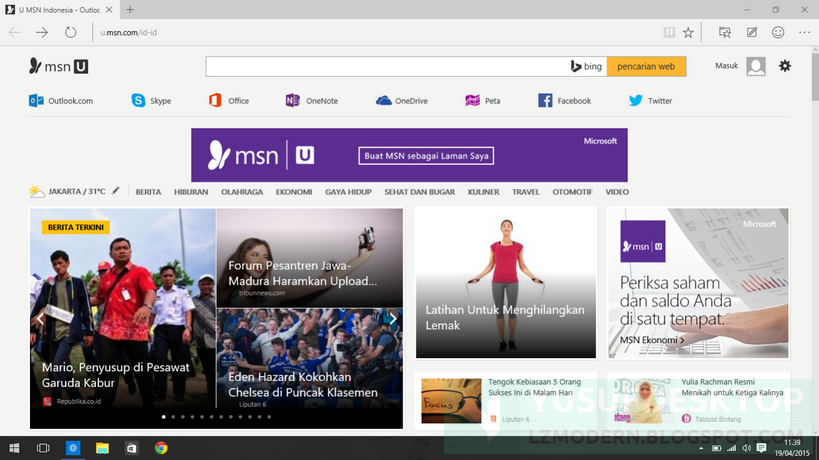Send feedback smiley icon

click(778, 32)
